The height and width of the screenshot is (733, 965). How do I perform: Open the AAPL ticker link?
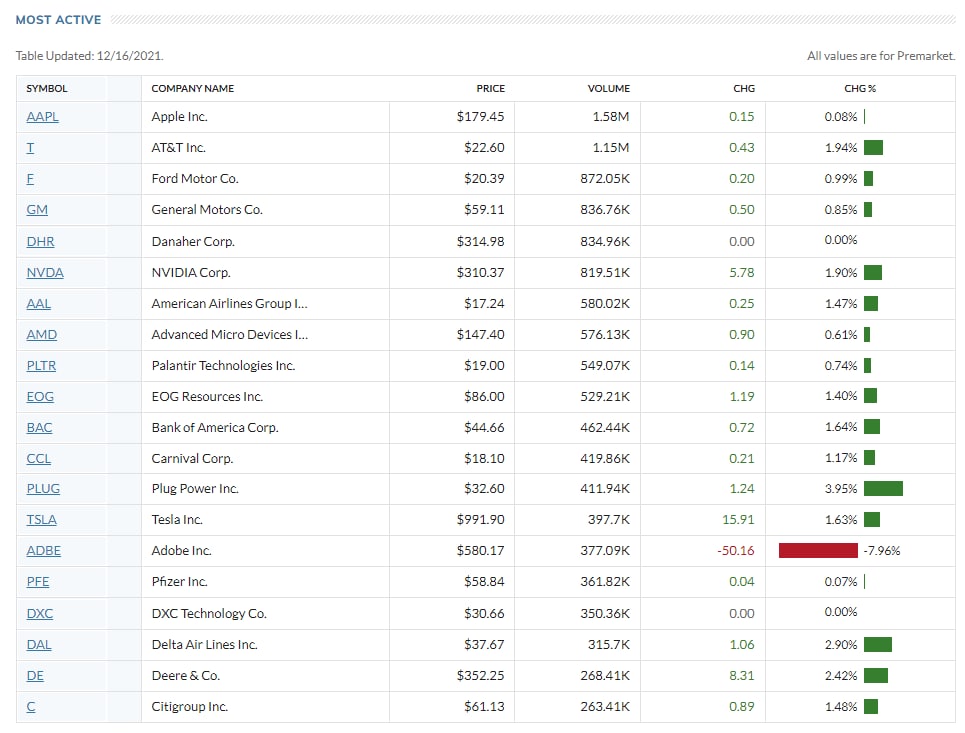(42, 116)
